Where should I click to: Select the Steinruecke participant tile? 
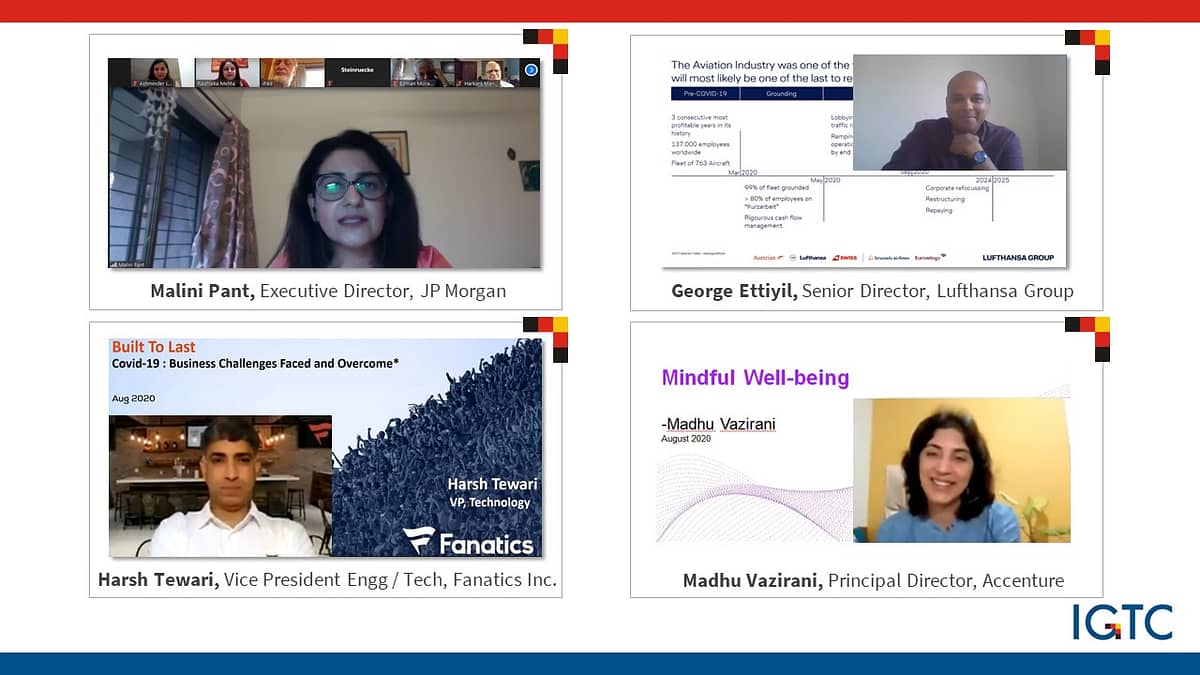click(357, 73)
